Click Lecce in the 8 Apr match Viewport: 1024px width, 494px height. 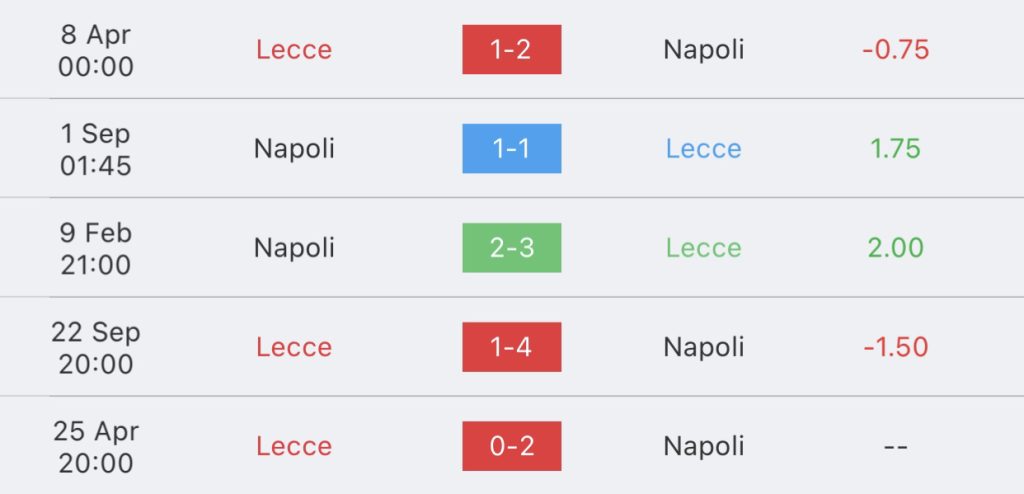pyautogui.click(x=294, y=50)
